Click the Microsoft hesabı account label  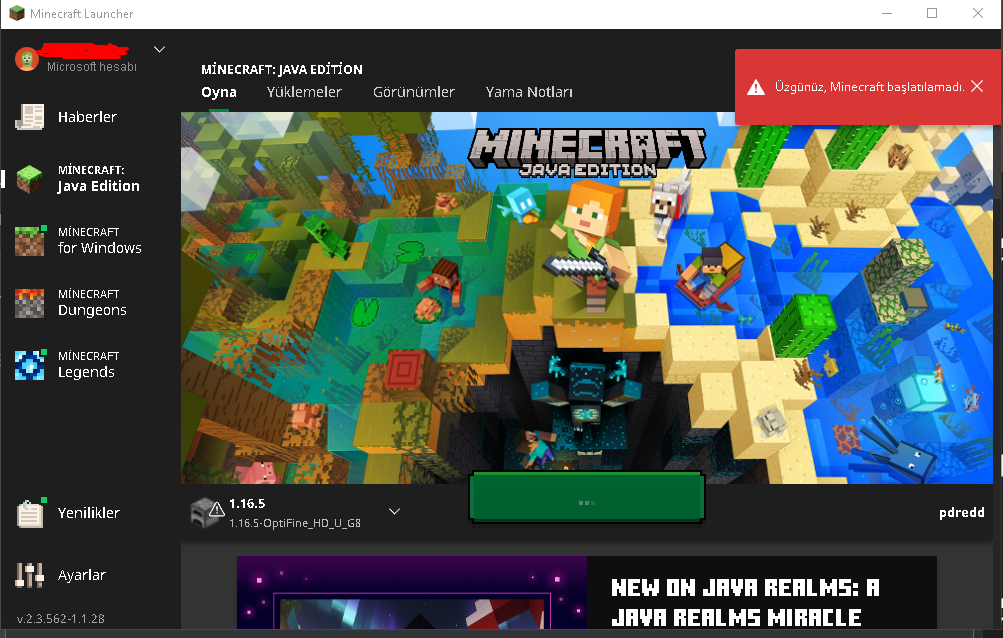pos(92,67)
